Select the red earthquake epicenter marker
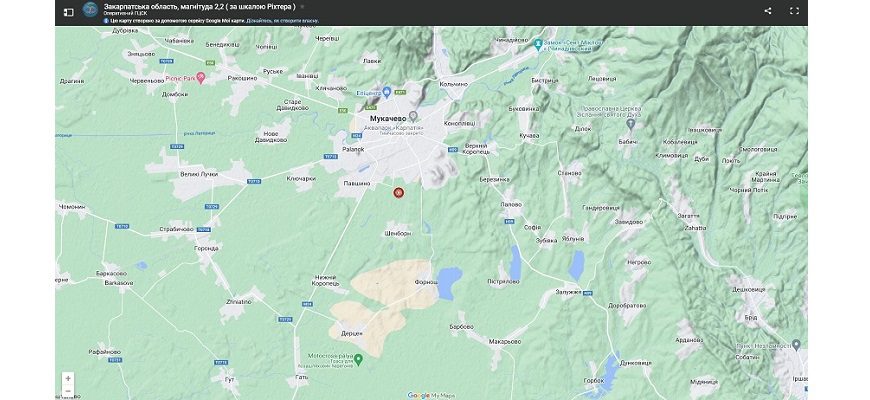Viewport: 870px width, 400px height. (398, 192)
